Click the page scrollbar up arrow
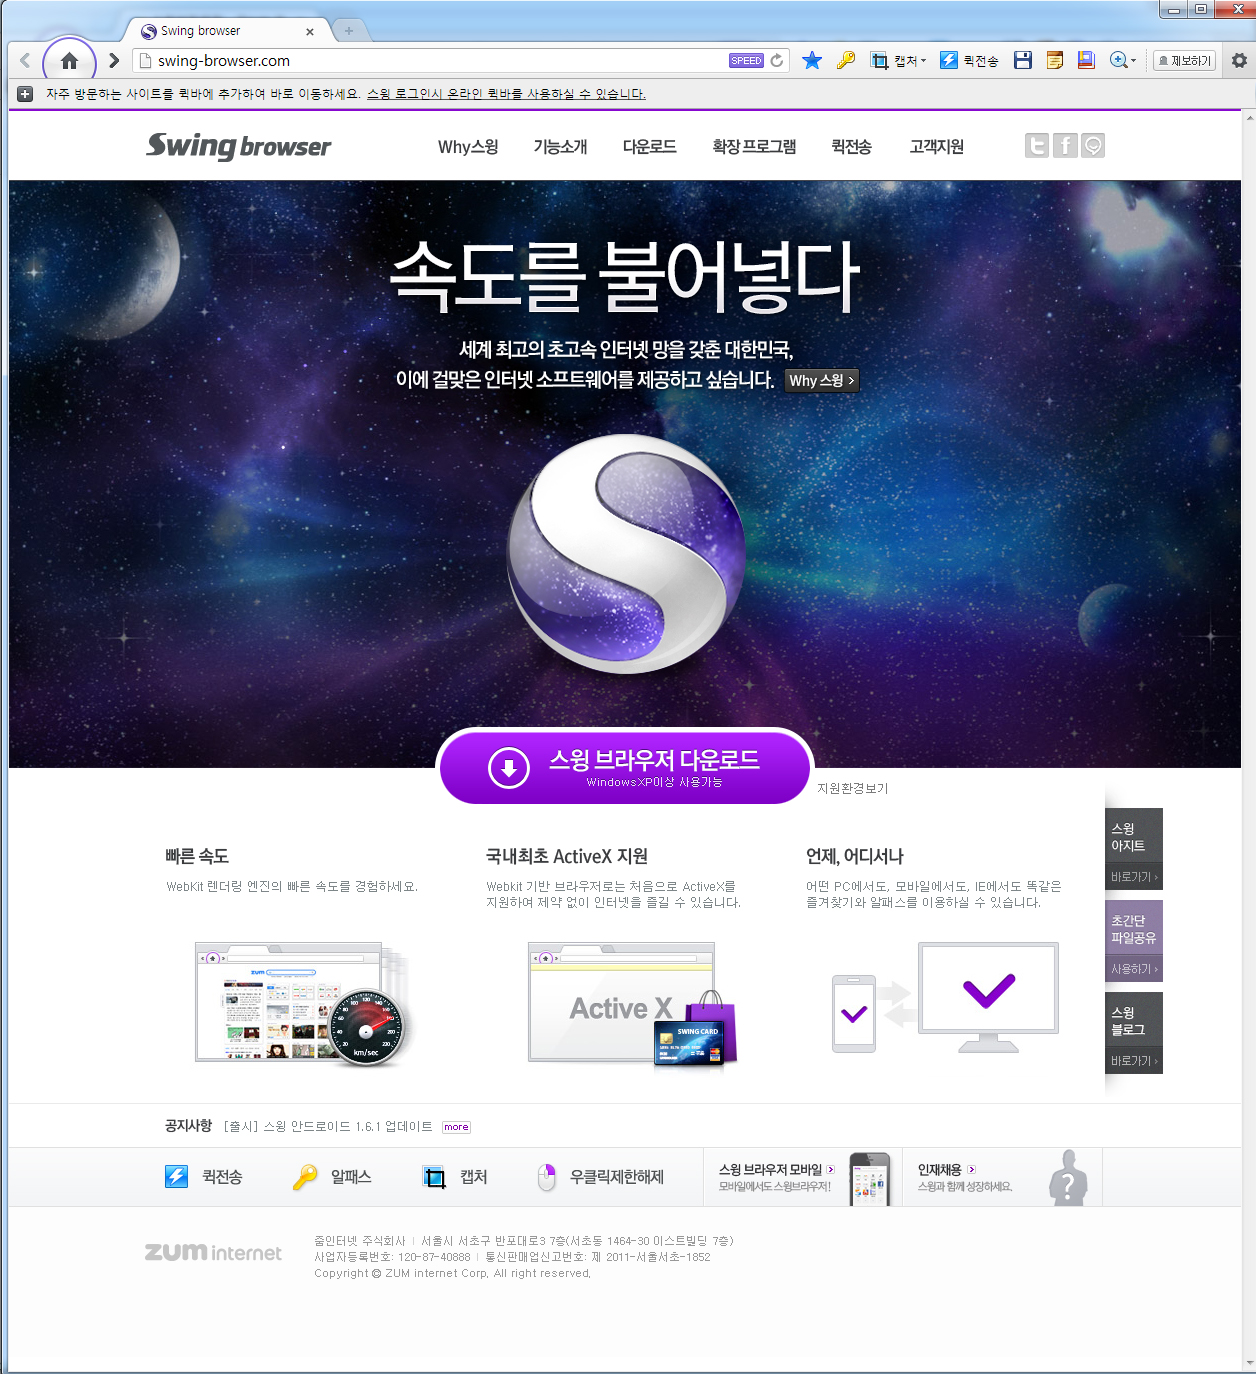Image resolution: width=1256 pixels, height=1374 pixels. [1249, 117]
